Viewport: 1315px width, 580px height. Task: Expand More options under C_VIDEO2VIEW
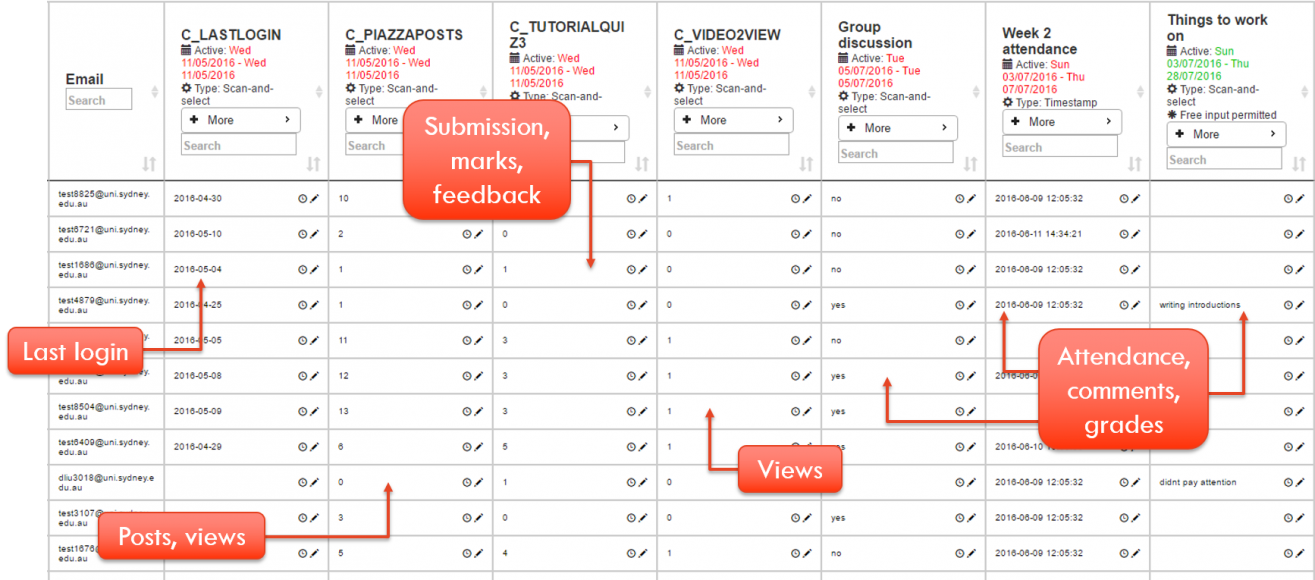732,120
